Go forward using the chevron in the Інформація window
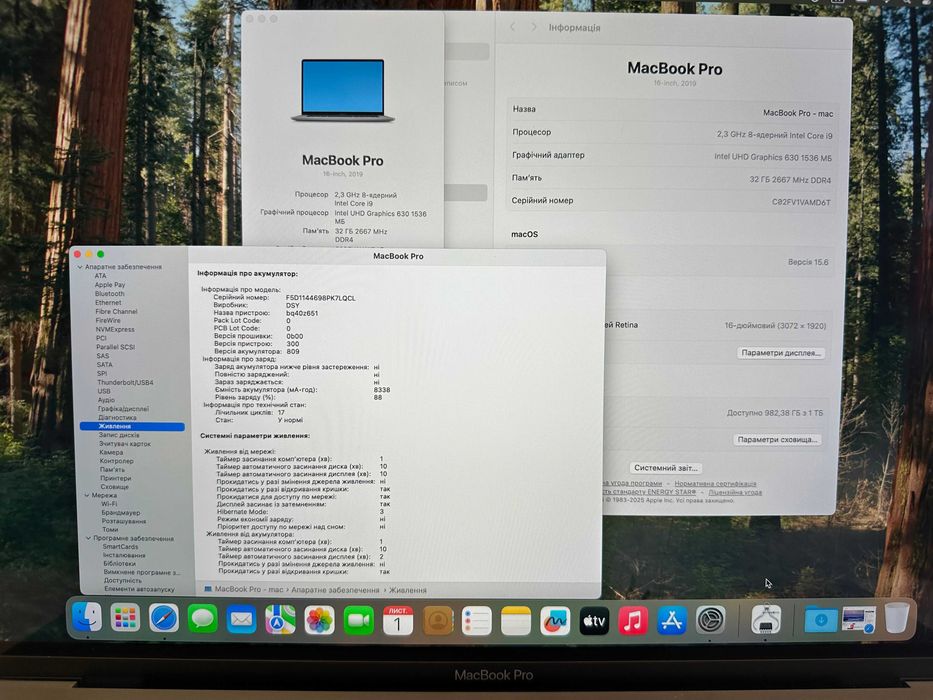The width and height of the screenshot is (933, 700). pos(534,27)
